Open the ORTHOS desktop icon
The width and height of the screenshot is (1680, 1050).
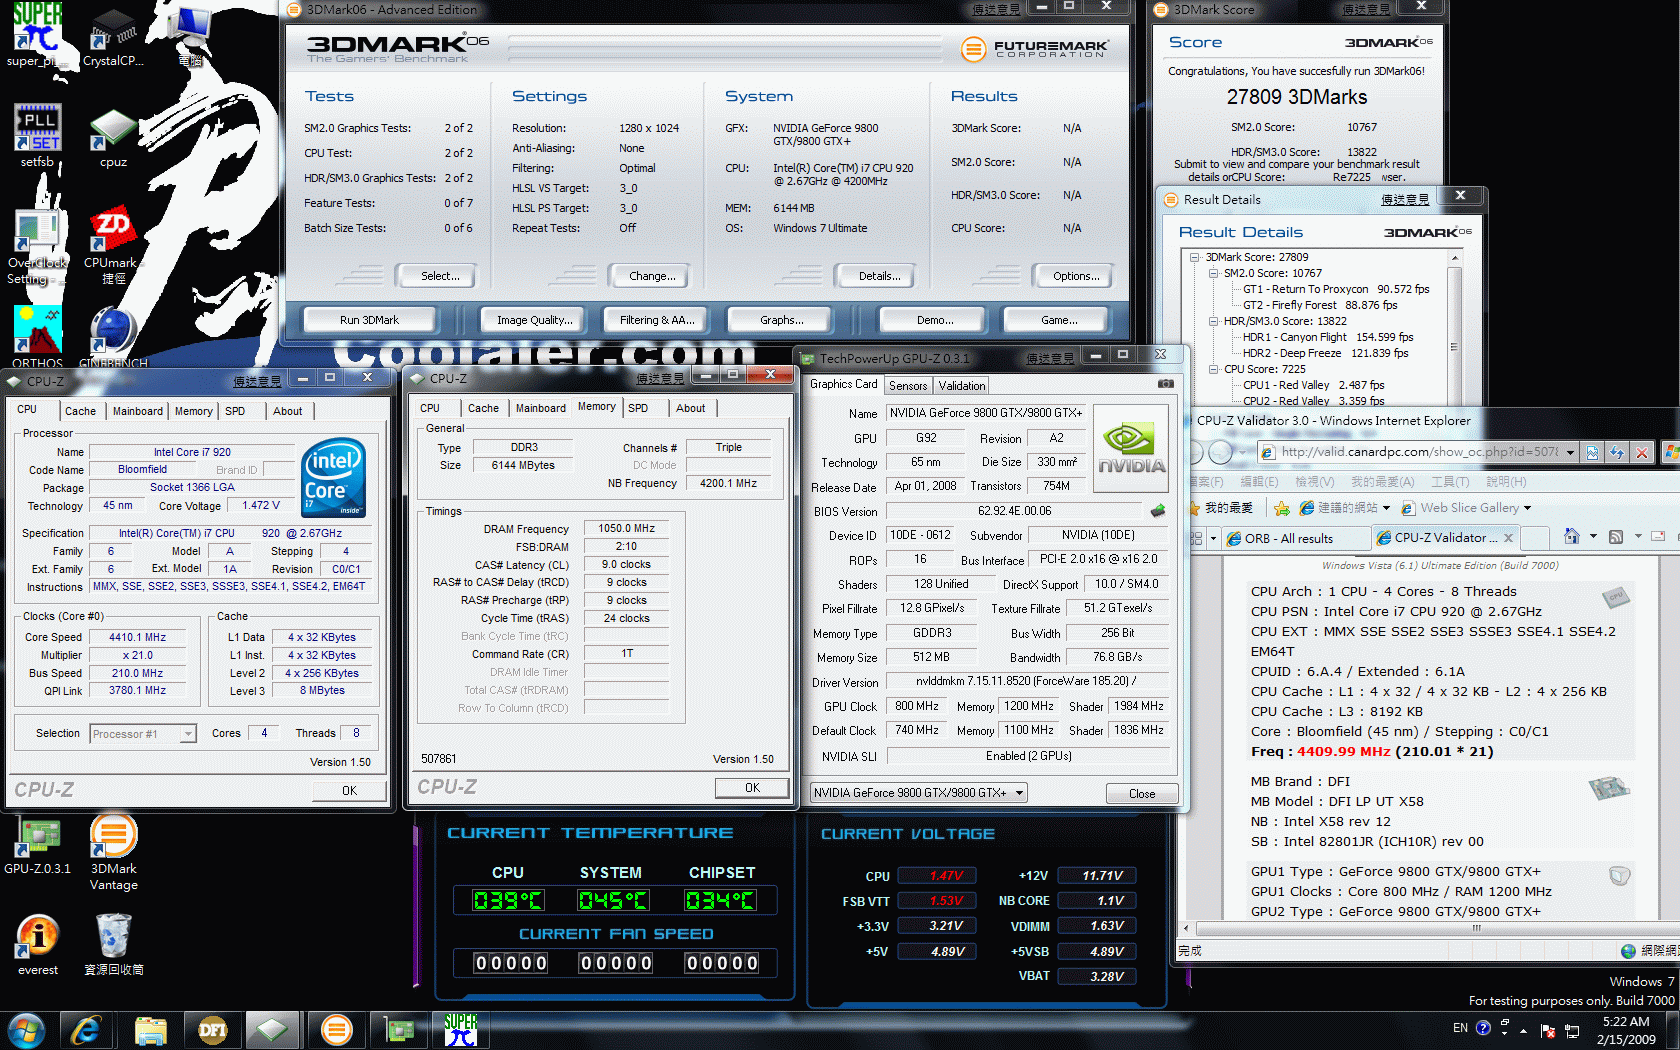pyautogui.click(x=37, y=336)
